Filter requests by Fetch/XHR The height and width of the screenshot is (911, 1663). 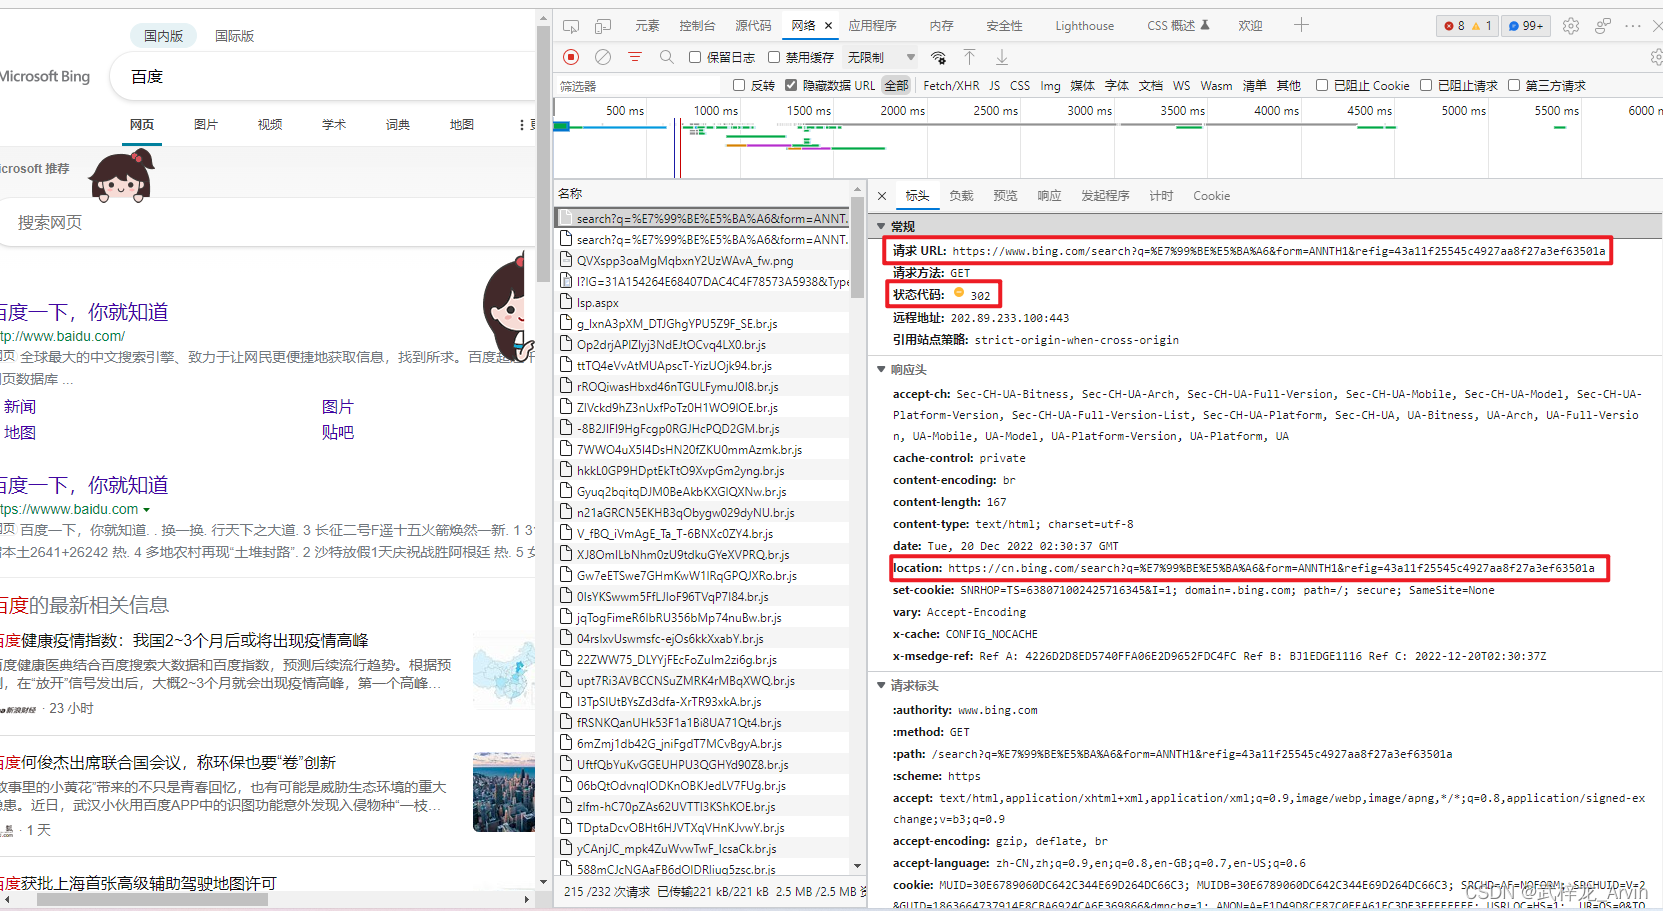(951, 86)
